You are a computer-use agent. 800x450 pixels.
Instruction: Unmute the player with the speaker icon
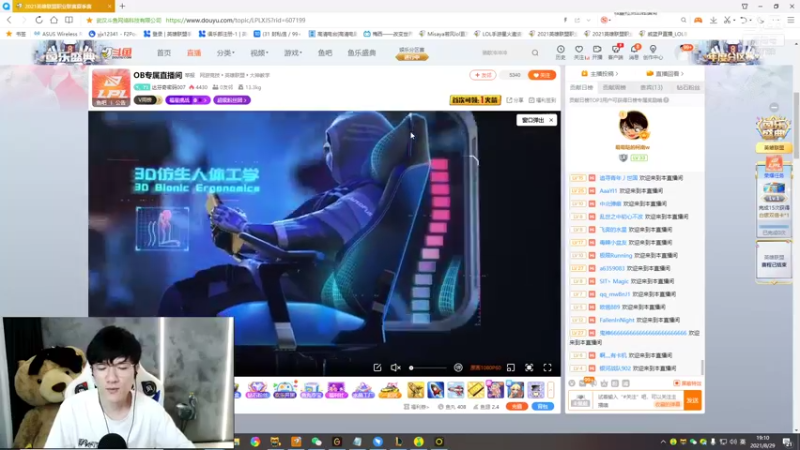pos(395,367)
